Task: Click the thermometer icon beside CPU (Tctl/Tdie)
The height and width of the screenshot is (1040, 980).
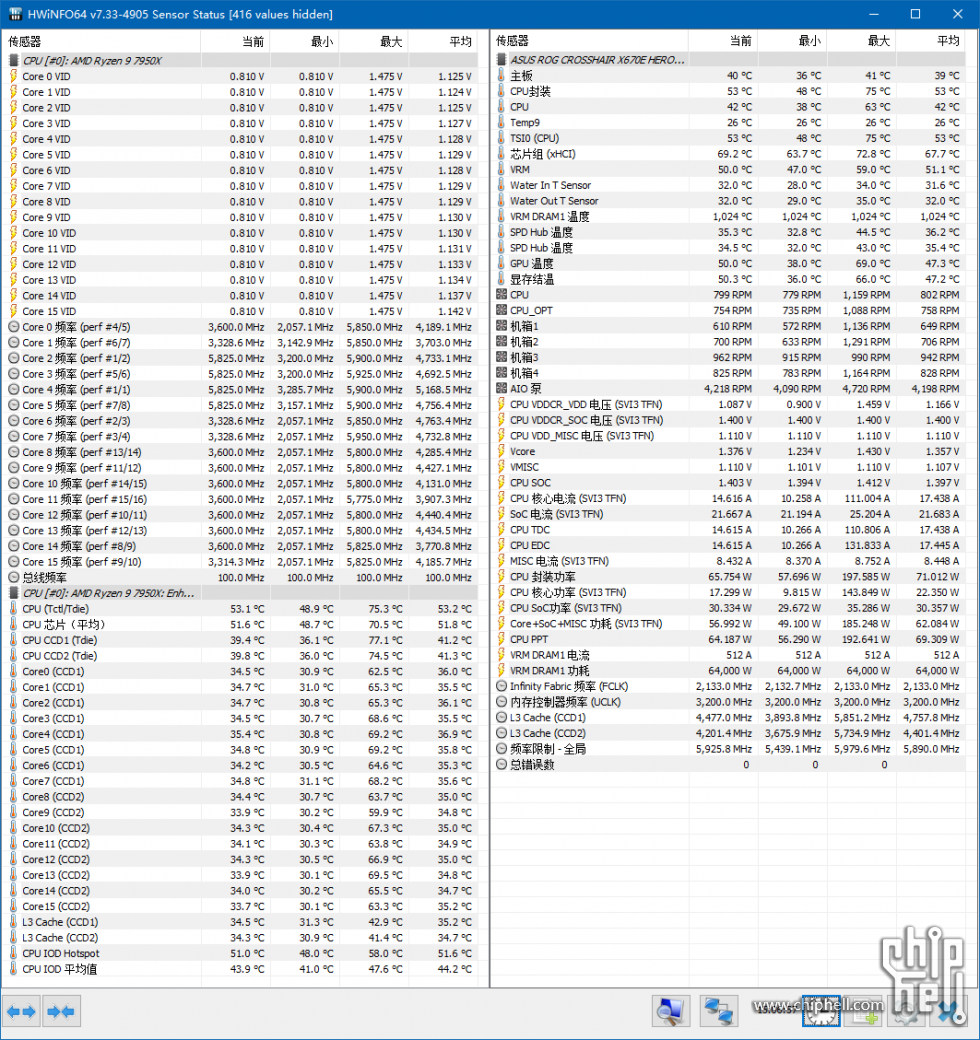Action: point(13,609)
